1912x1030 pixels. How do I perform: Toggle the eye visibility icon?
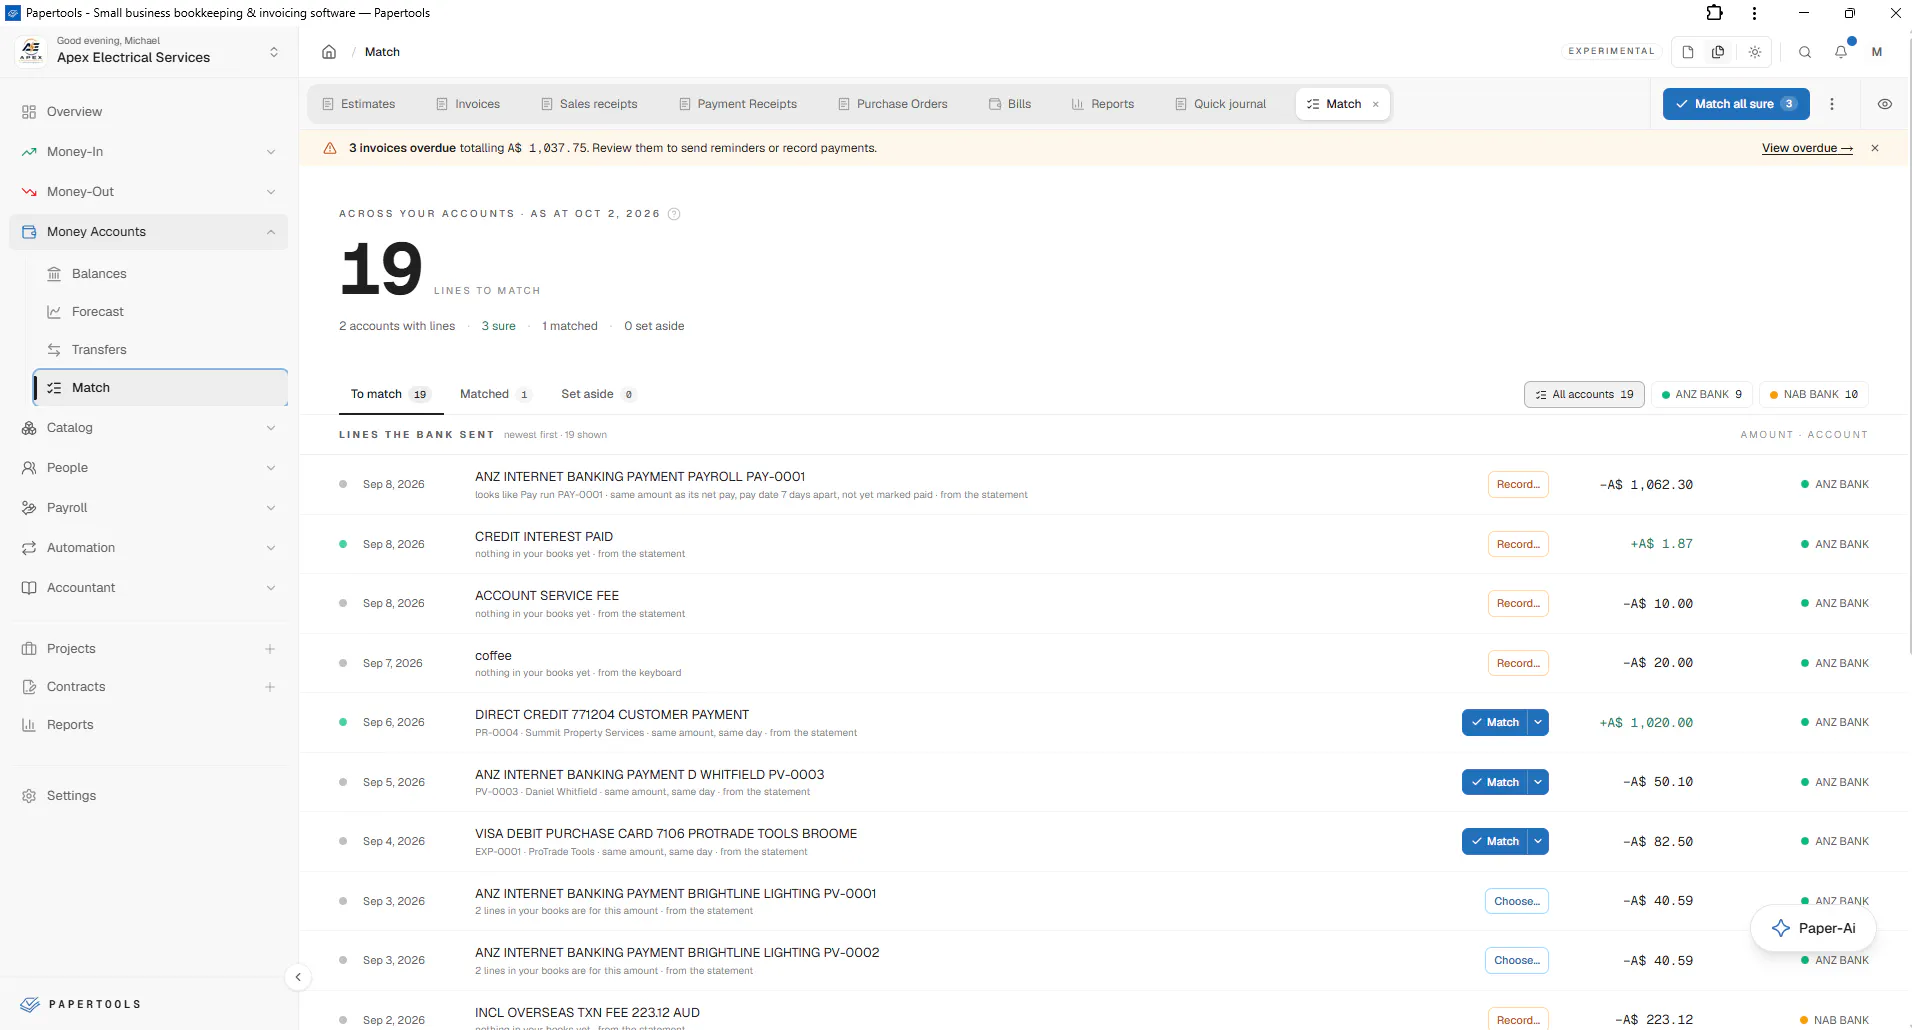[x=1885, y=104]
